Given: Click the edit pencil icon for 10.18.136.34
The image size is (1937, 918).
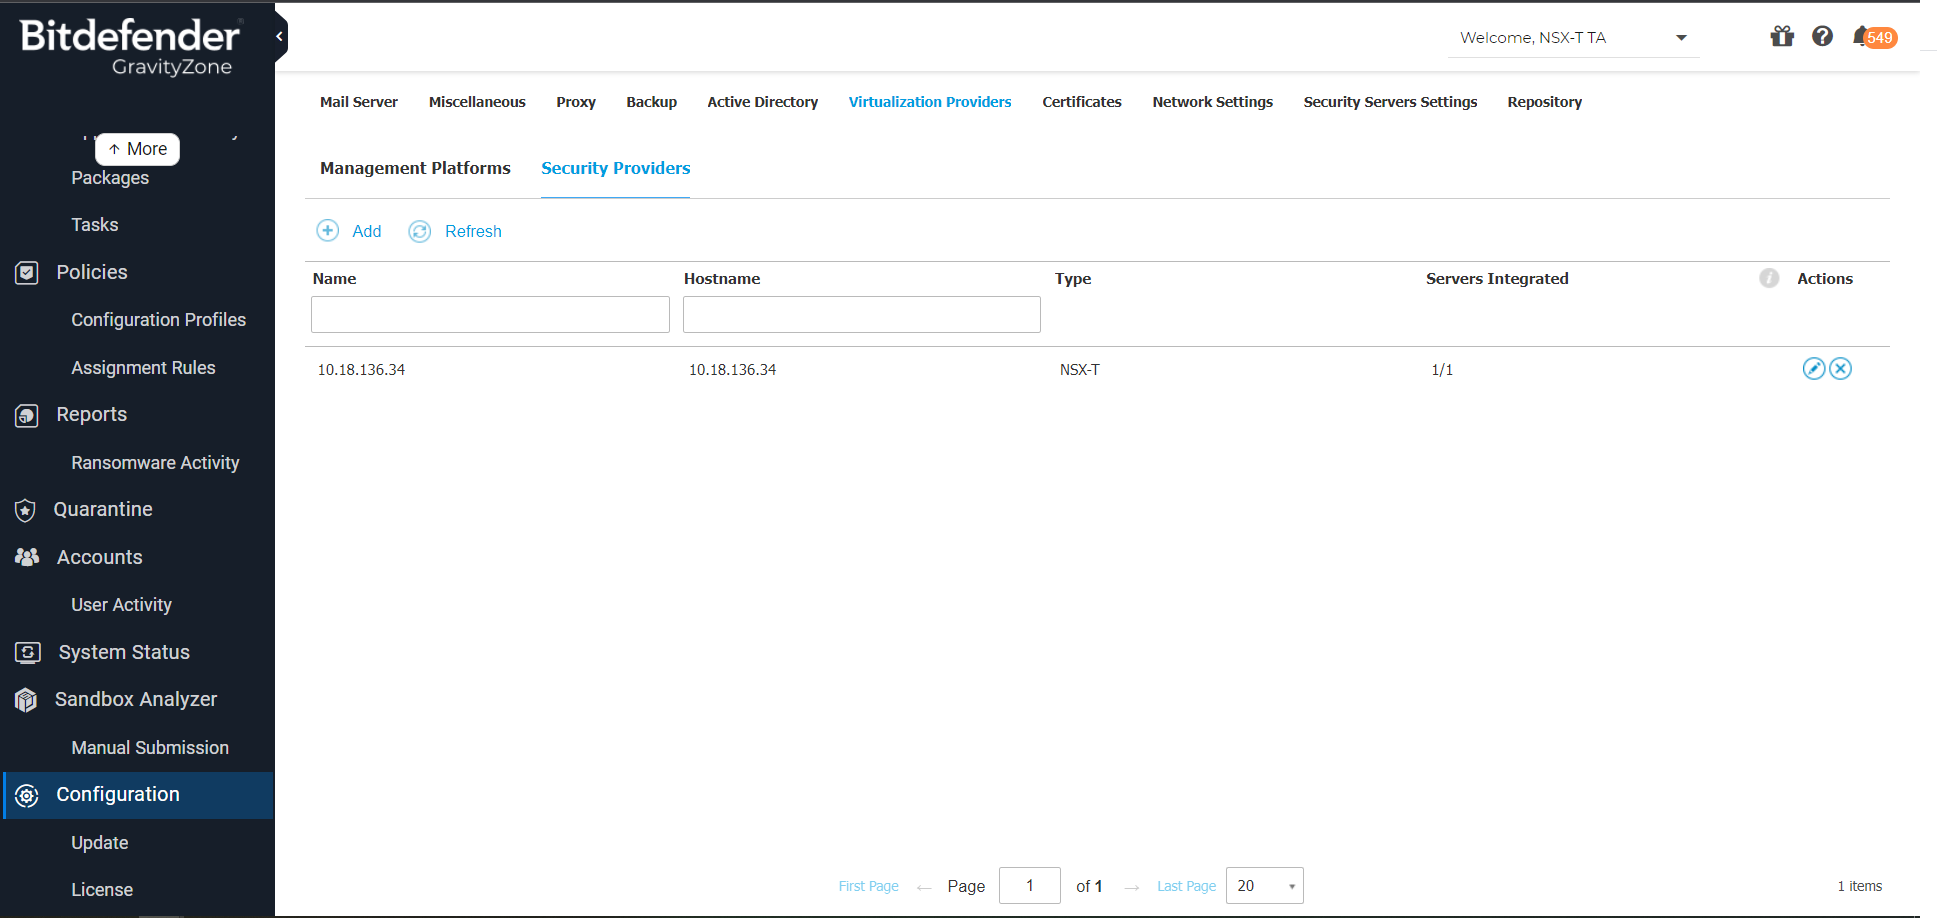Looking at the screenshot, I should 1813,369.
